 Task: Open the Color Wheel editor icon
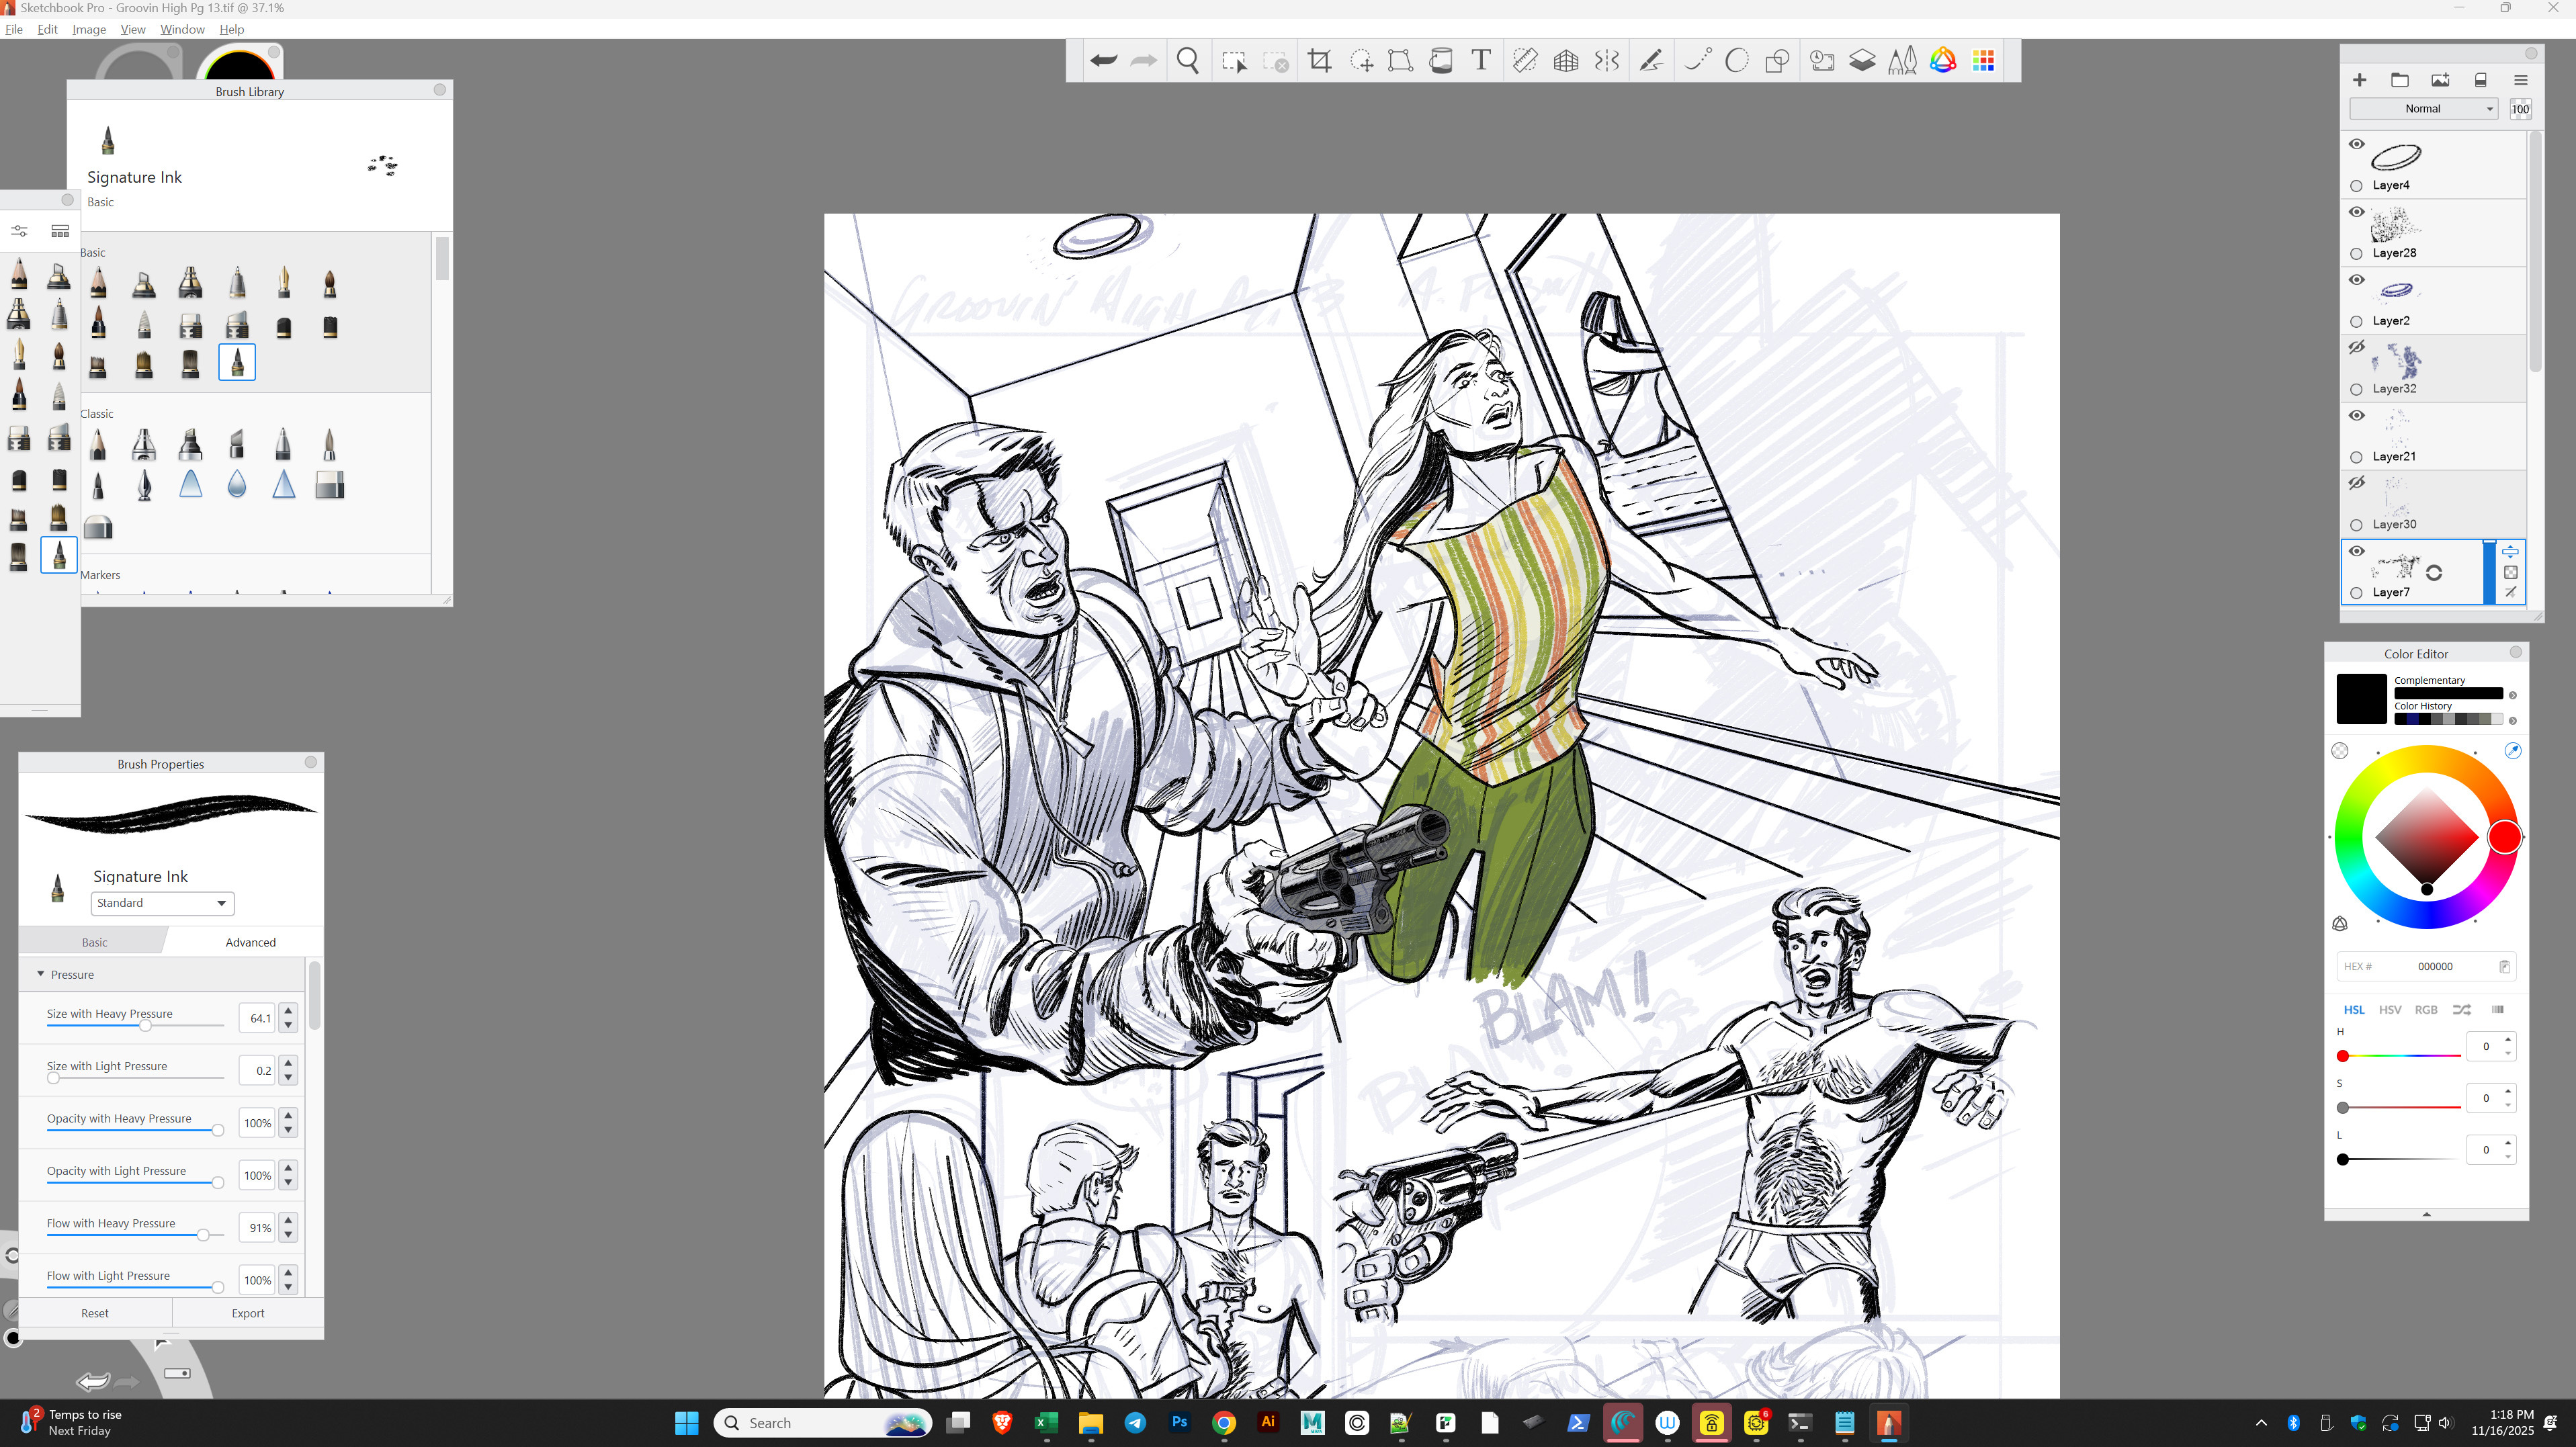1943,61
